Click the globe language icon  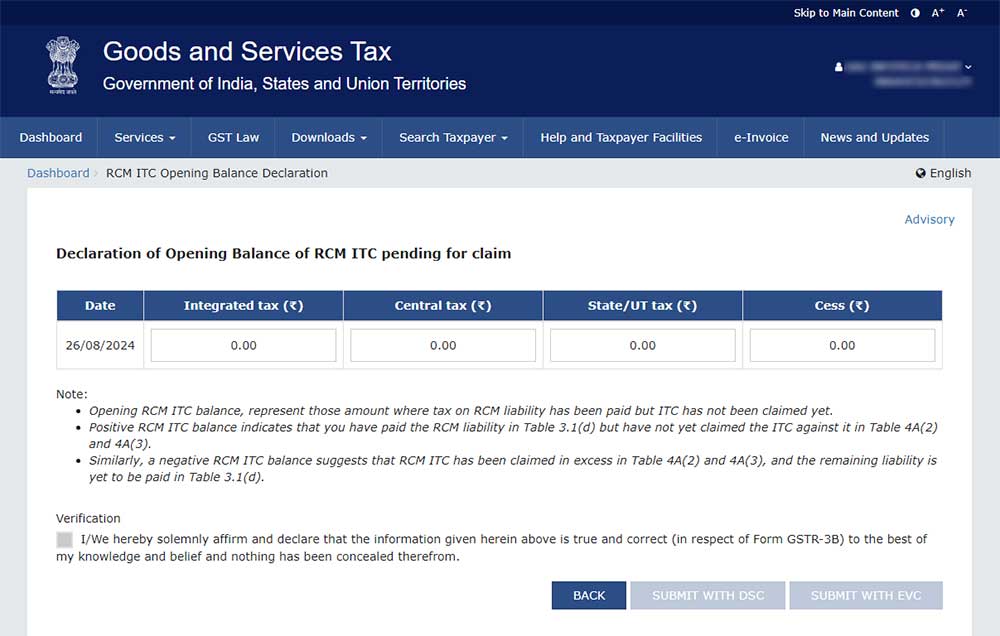921,173
